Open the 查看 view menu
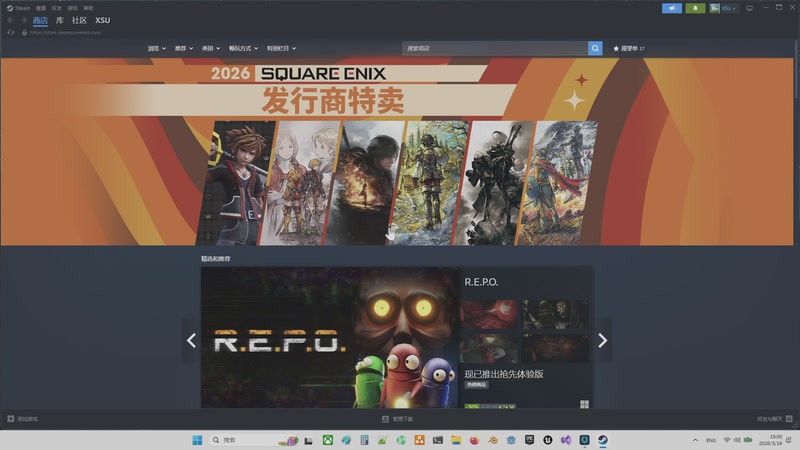The image size is (800, 450). [x=41, y=8]
